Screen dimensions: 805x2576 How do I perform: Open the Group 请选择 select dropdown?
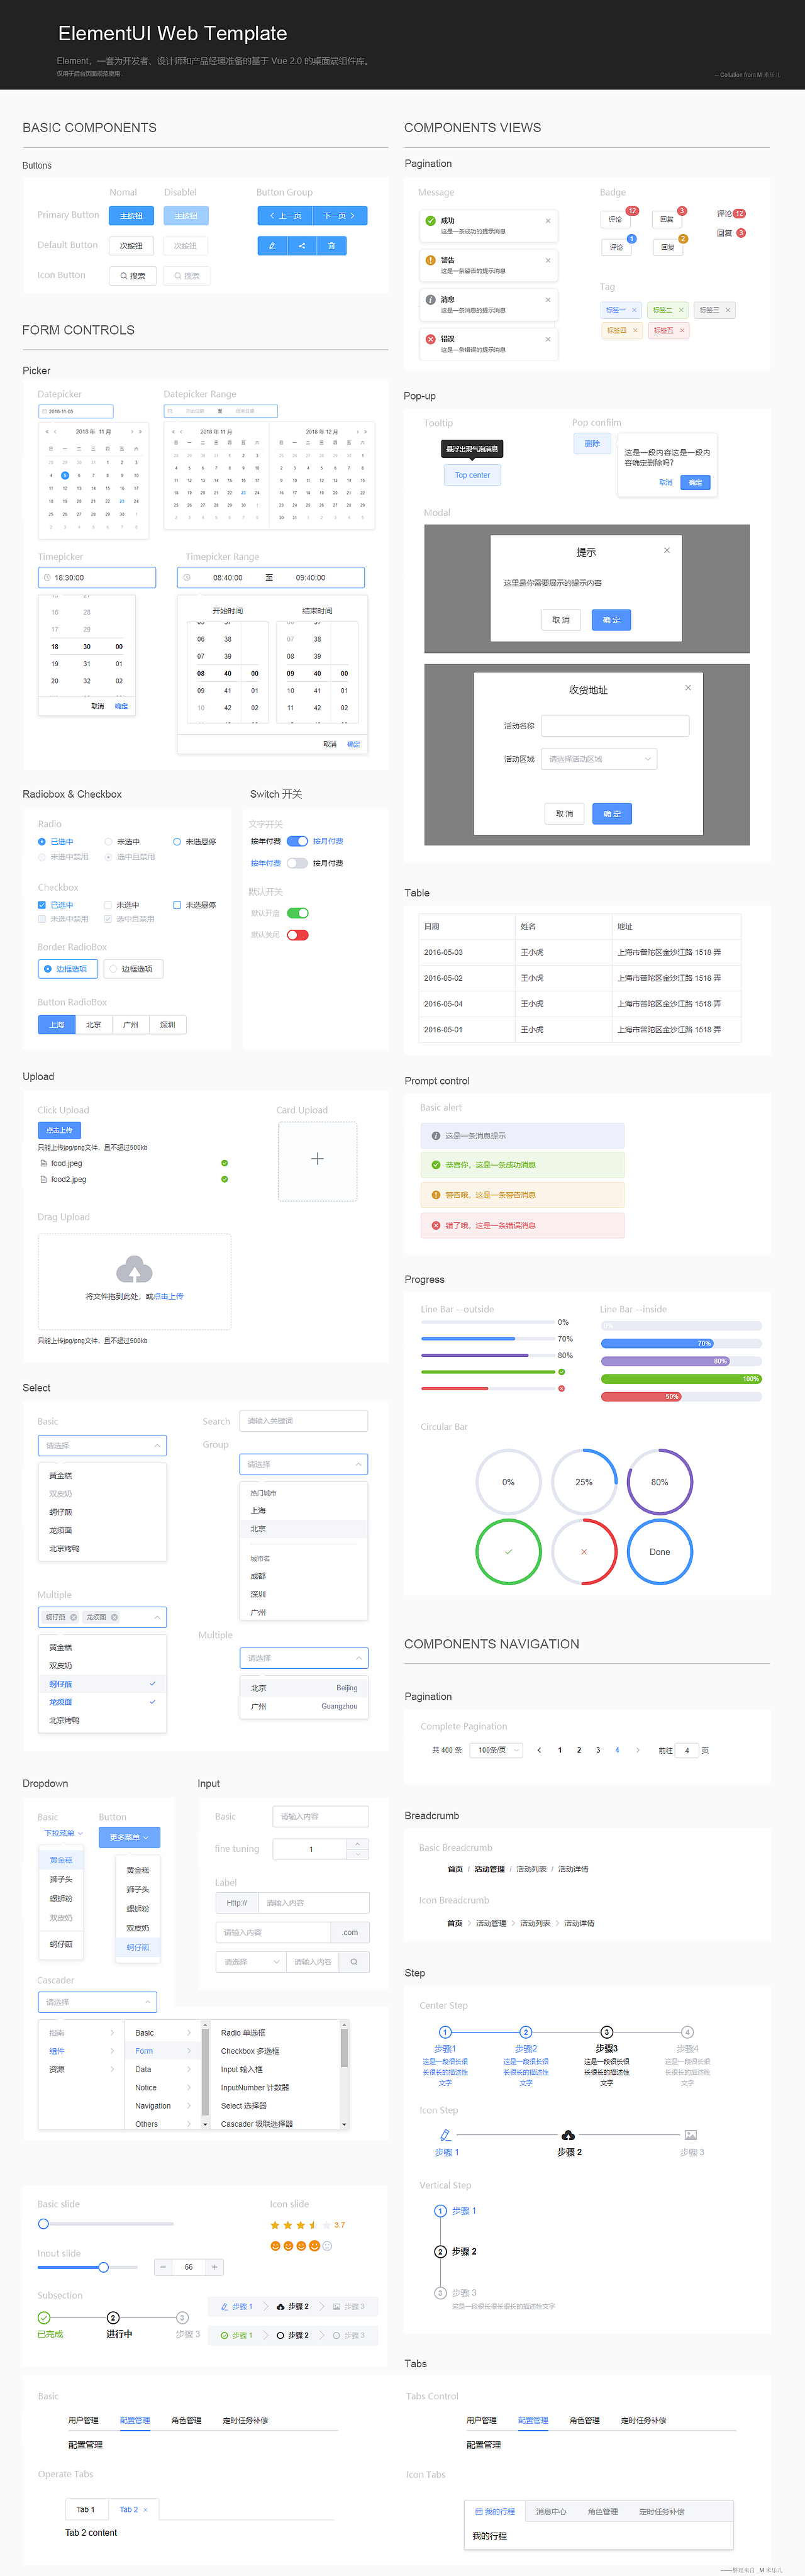click(303, 1464)
